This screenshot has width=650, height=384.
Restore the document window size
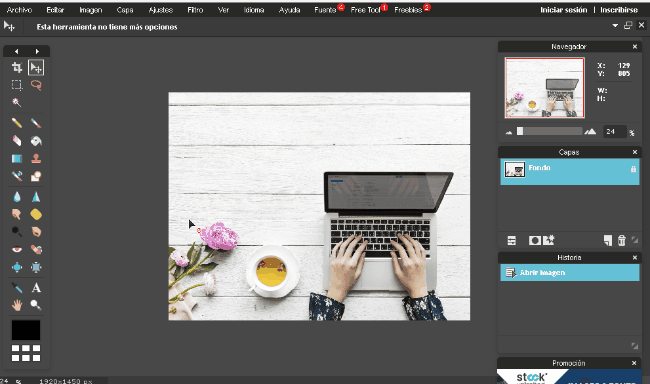[x=628, y=25]
